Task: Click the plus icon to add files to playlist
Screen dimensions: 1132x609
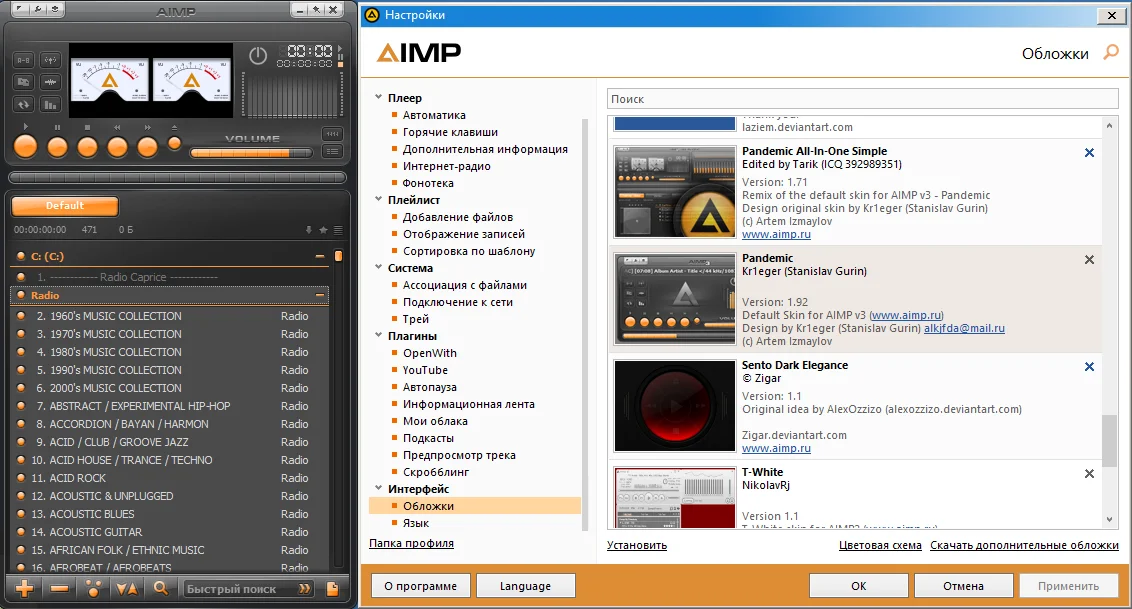Action: click(25, 589)
